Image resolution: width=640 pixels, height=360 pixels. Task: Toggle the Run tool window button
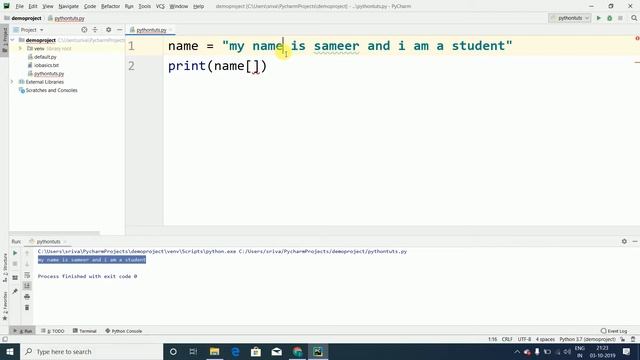(23, 331)
